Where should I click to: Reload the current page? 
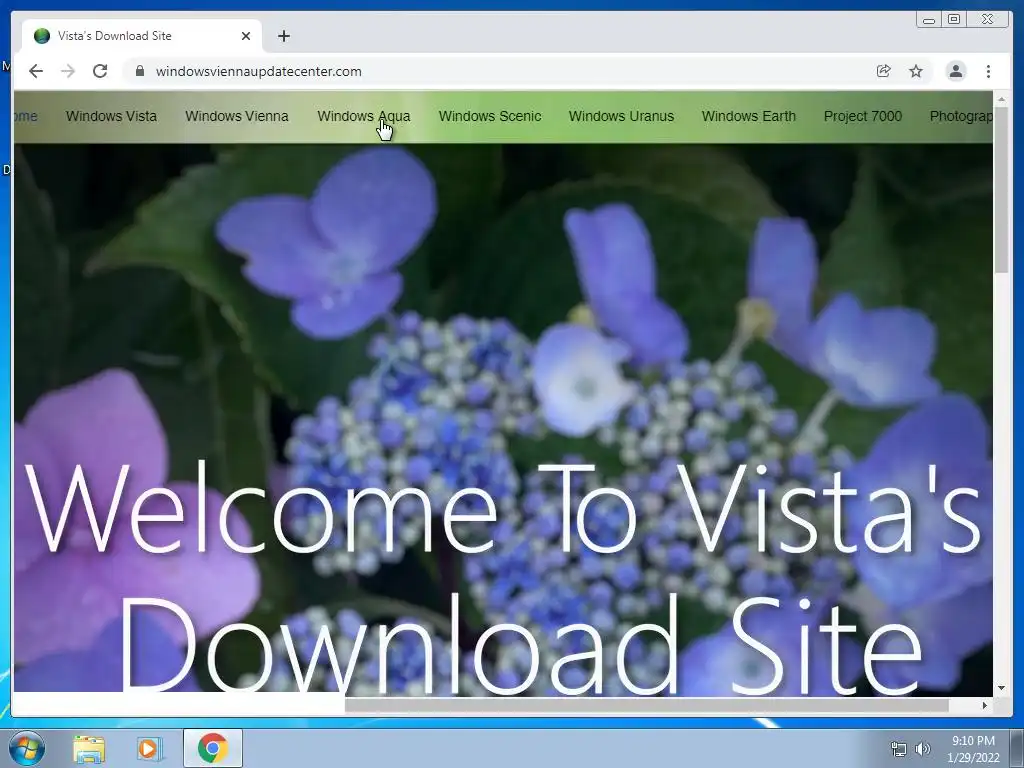click(x=100, y=71)
